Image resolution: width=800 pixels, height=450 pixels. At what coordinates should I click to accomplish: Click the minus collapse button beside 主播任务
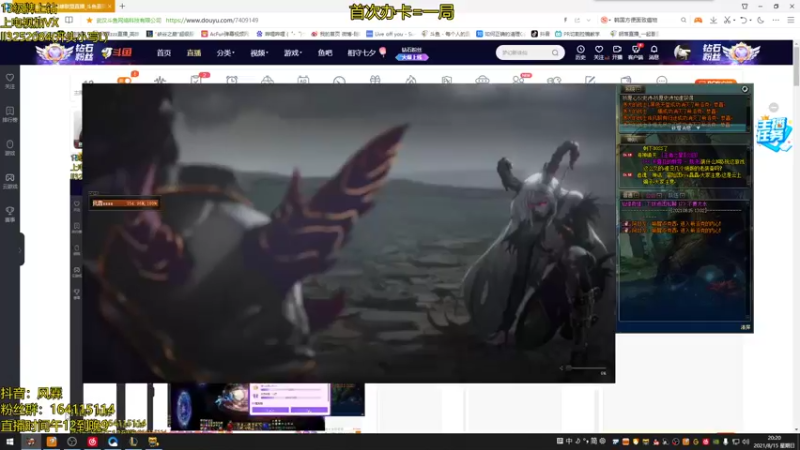773,107
